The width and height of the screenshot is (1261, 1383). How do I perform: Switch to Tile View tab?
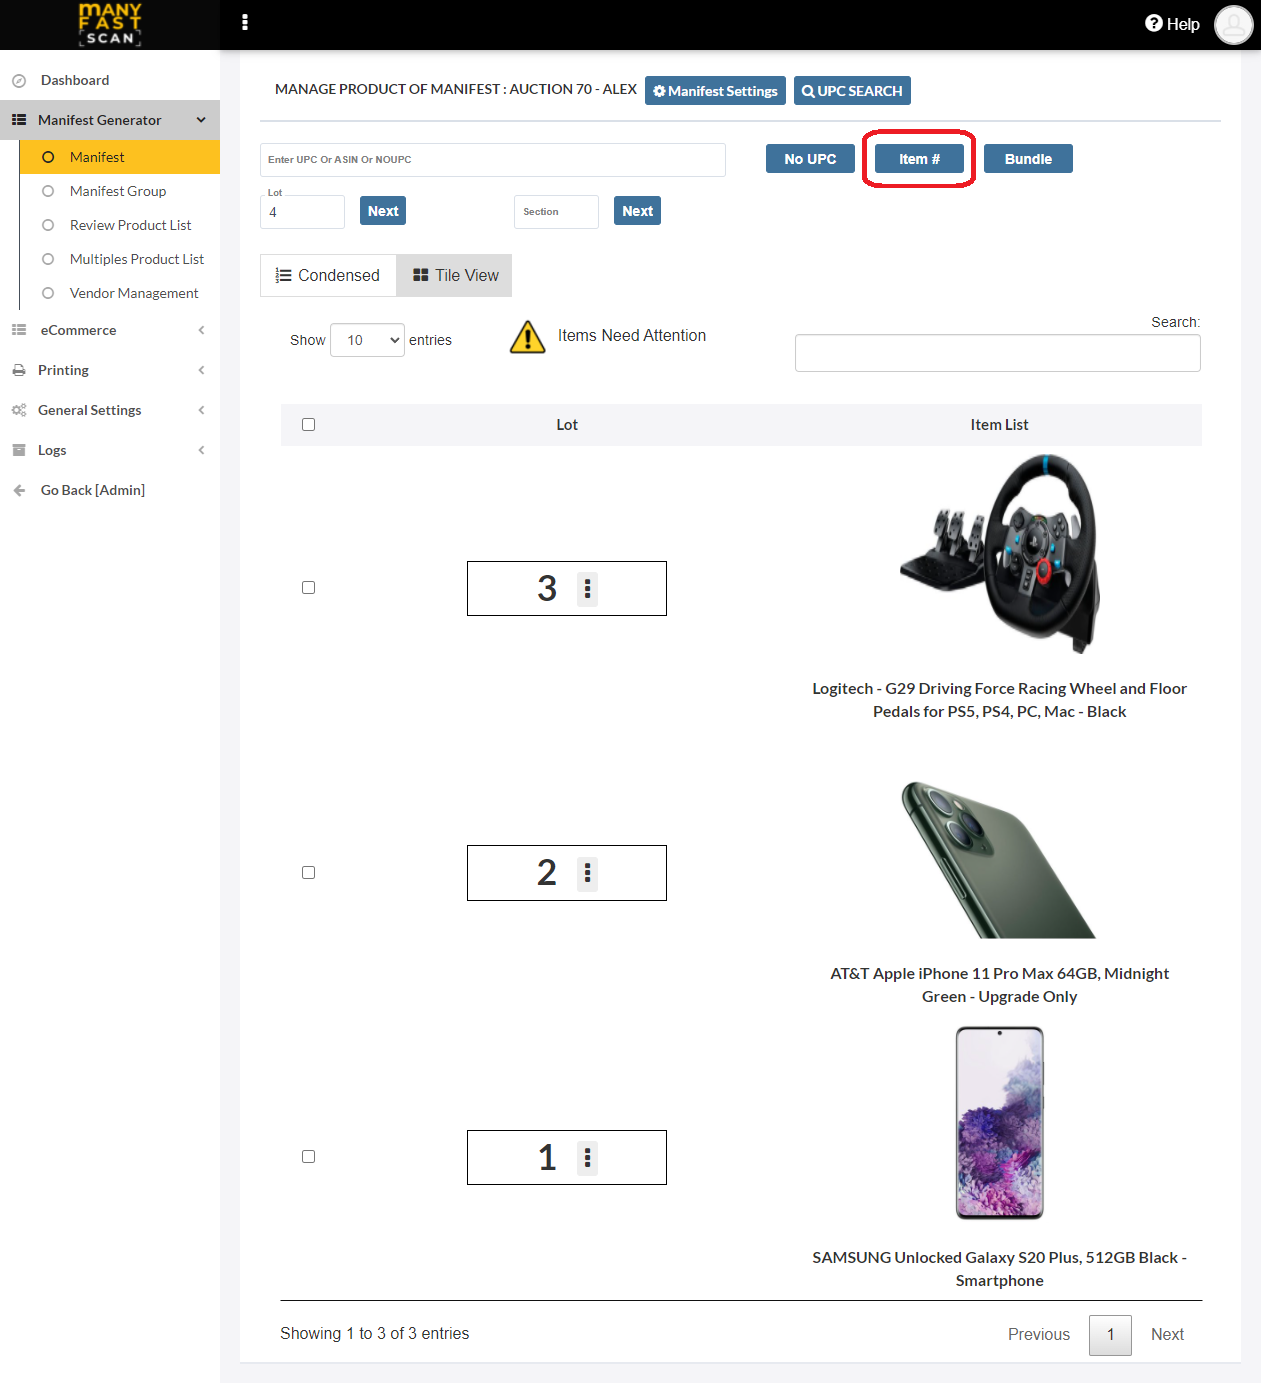coord(455,276)
